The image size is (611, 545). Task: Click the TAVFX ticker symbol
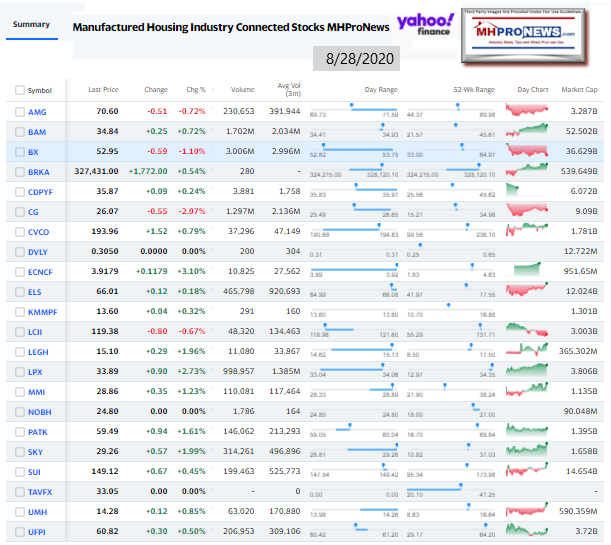pyautogui.click(x=41, y=490)
